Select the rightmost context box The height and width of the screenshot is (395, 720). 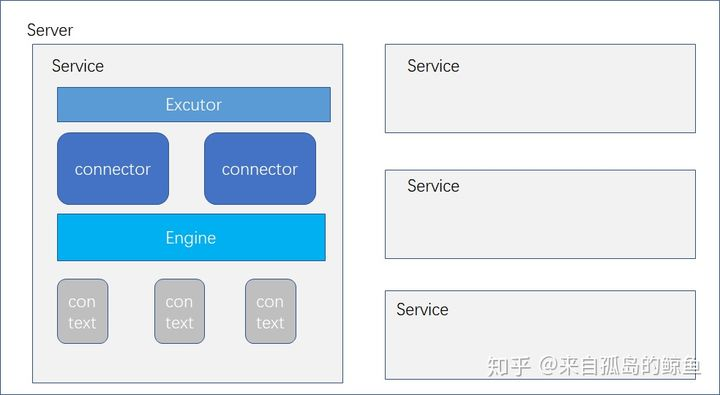[270, 311]
